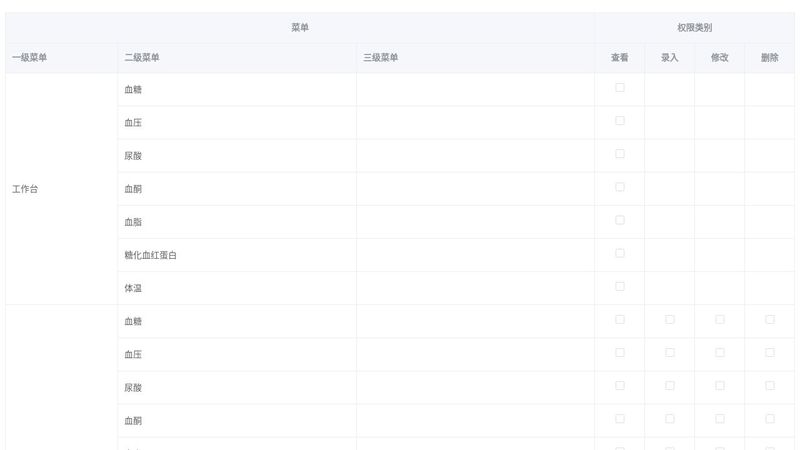Check 修改 for 血糖 in the lower group

(720, 320)
